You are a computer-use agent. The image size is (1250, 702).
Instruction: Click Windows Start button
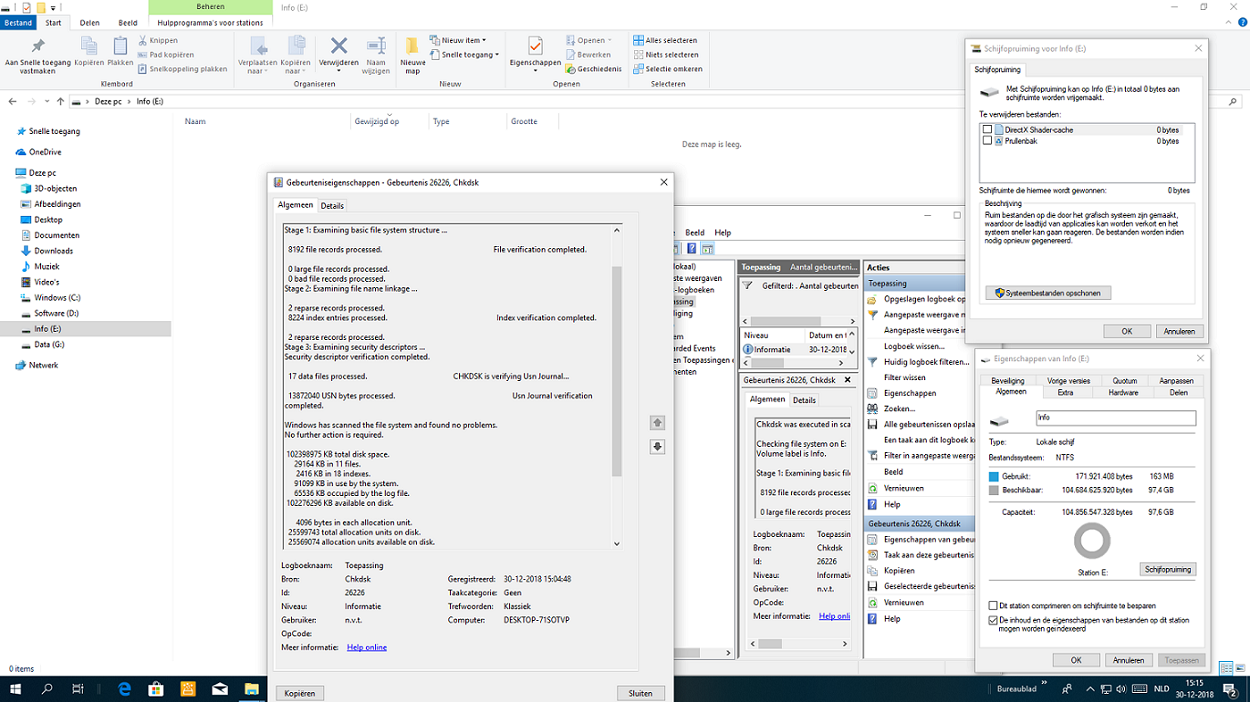pos(16,690)
